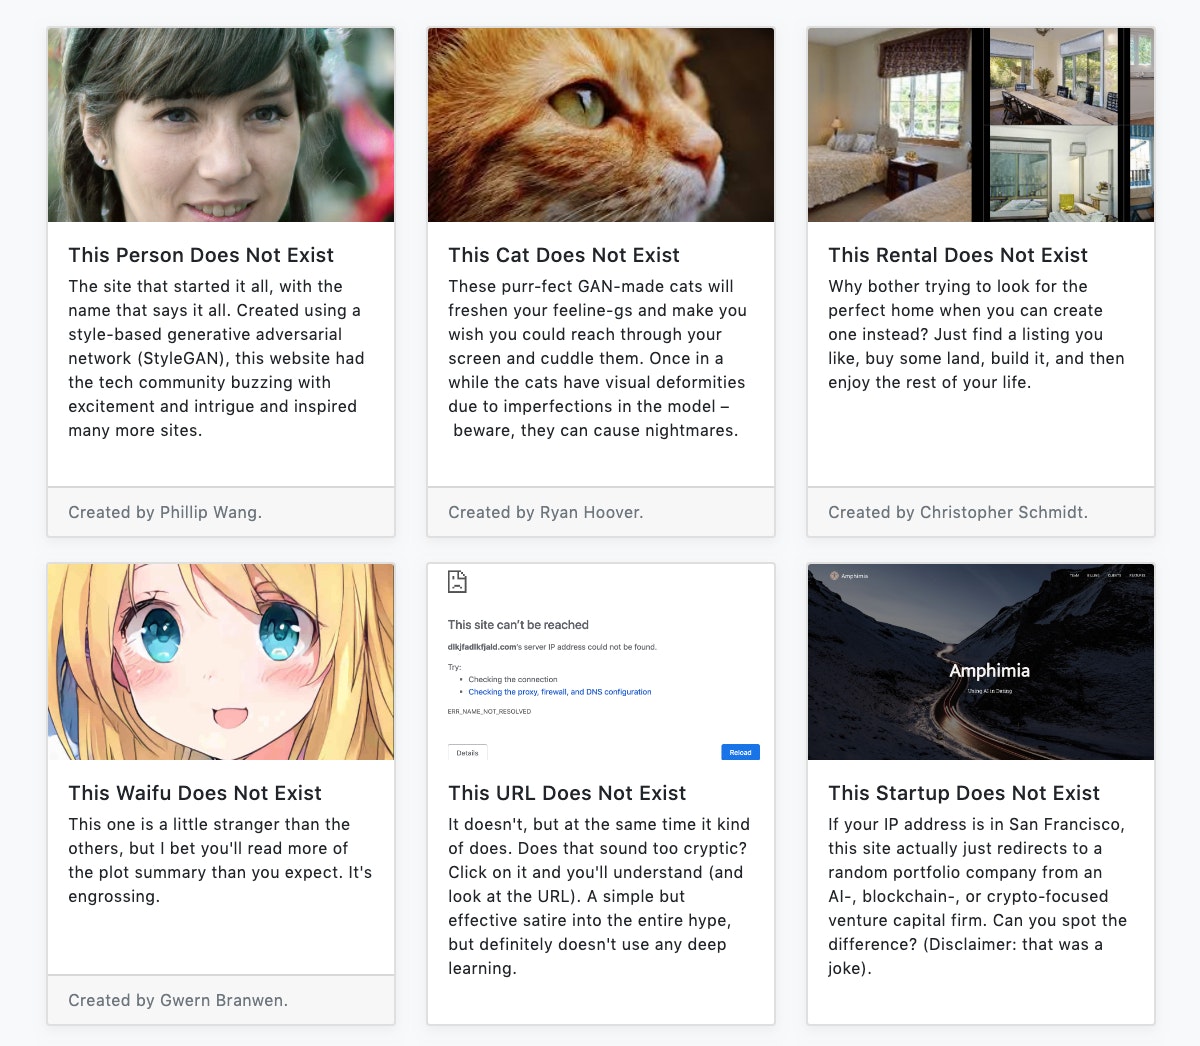
Task: Select the Created by Ryan Hoover footer
Action: [546, 512]
